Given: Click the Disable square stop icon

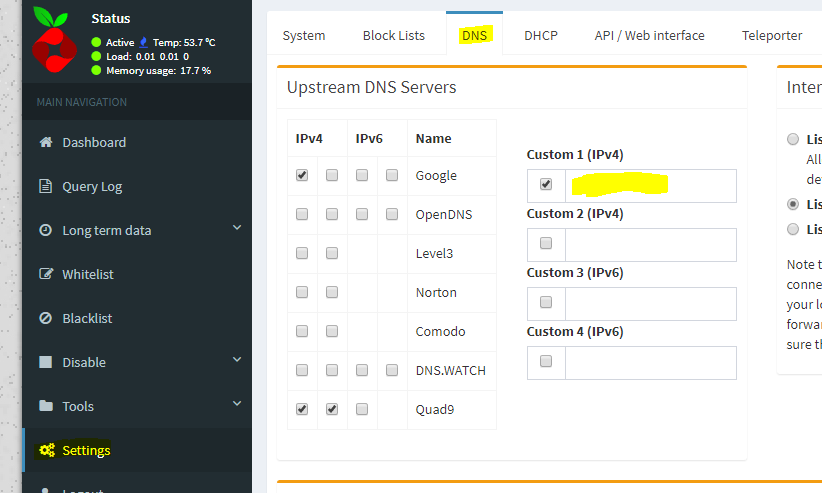Looking at the screenshot, I should point(46,362).
